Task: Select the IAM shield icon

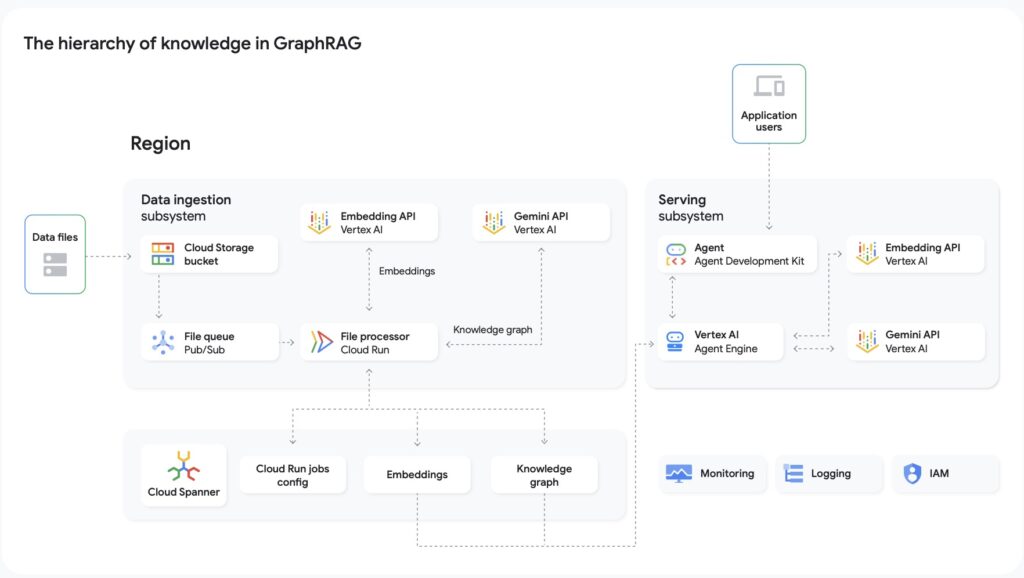Action: tap(912, 473)
